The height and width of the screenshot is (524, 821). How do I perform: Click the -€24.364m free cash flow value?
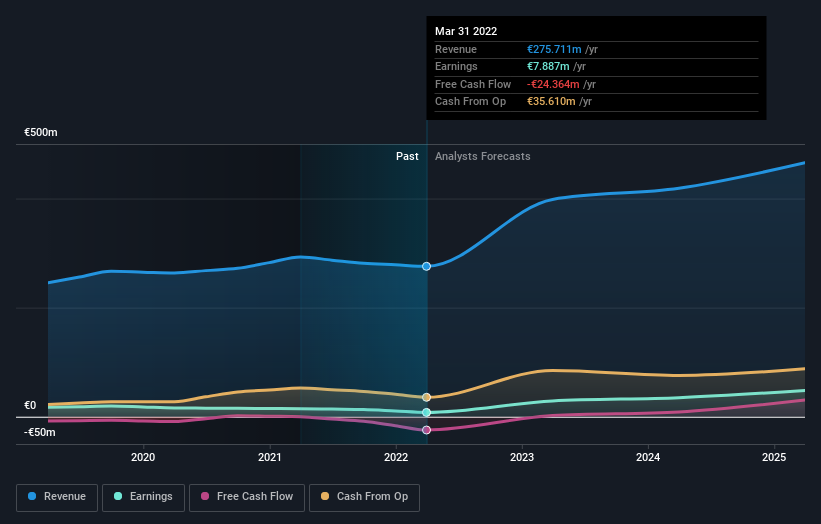(553, 84)
